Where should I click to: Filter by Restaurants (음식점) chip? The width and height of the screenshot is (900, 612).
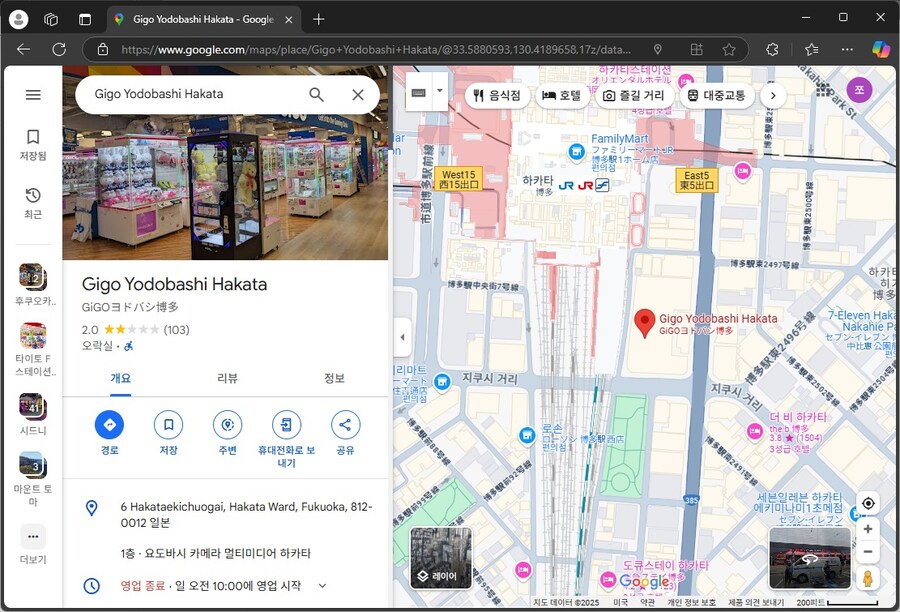[497, 95]
